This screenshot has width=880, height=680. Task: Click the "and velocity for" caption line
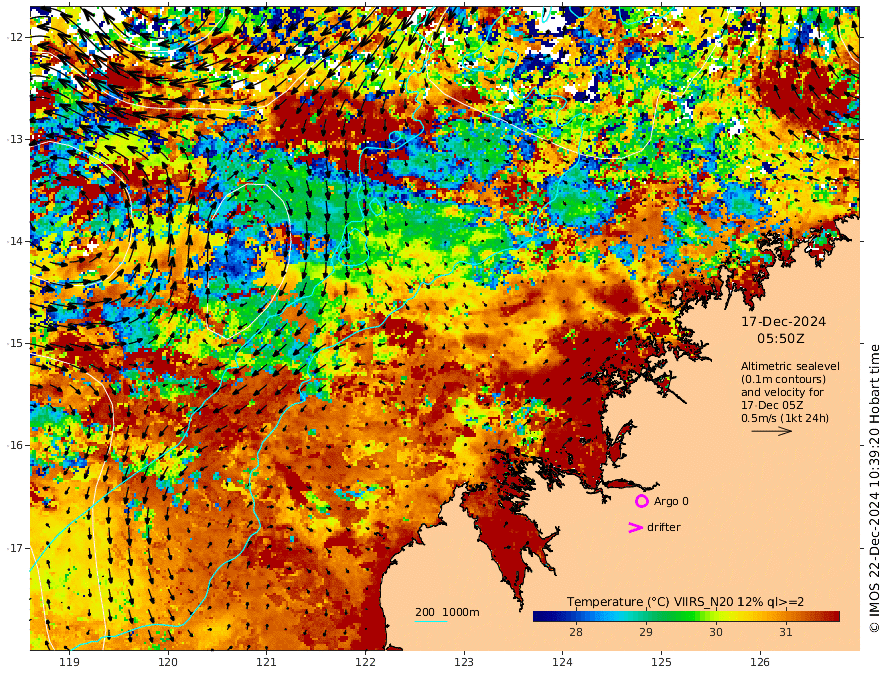tap(782, 392)
